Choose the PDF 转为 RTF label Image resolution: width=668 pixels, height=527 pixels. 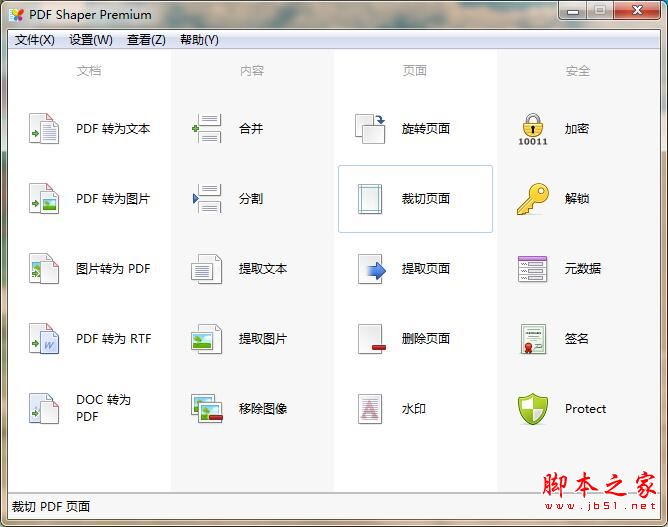[x=113, y=339]
